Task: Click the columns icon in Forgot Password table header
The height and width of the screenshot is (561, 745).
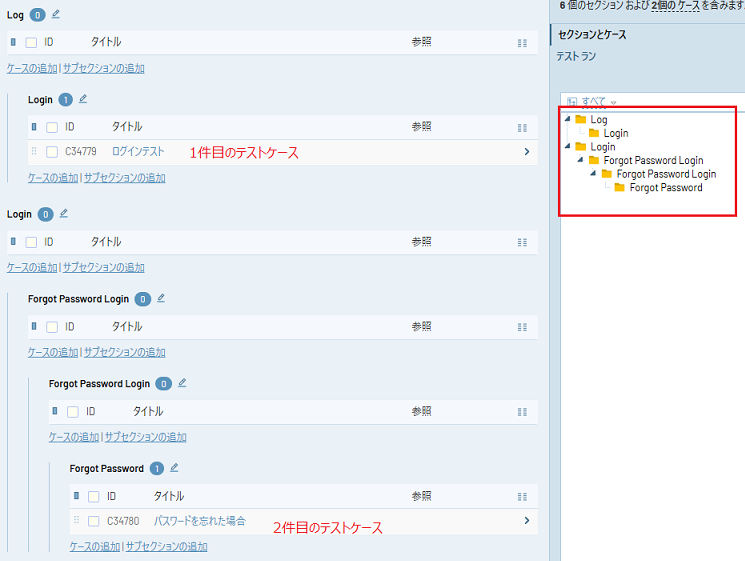Action: pos(522,496)
